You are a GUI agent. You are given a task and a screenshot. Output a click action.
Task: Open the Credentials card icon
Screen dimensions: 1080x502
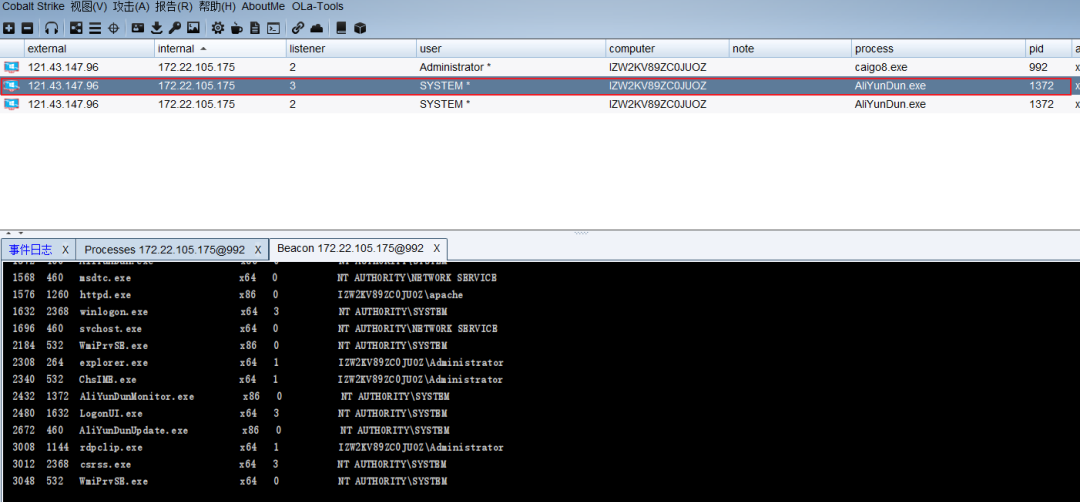138,28
